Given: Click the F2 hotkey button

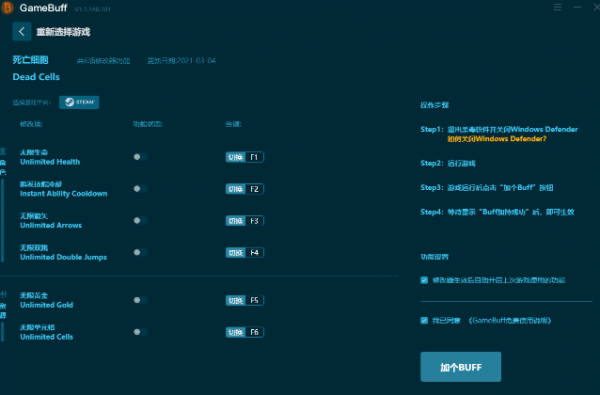Looking at the screenshot, I should point(245,189).
